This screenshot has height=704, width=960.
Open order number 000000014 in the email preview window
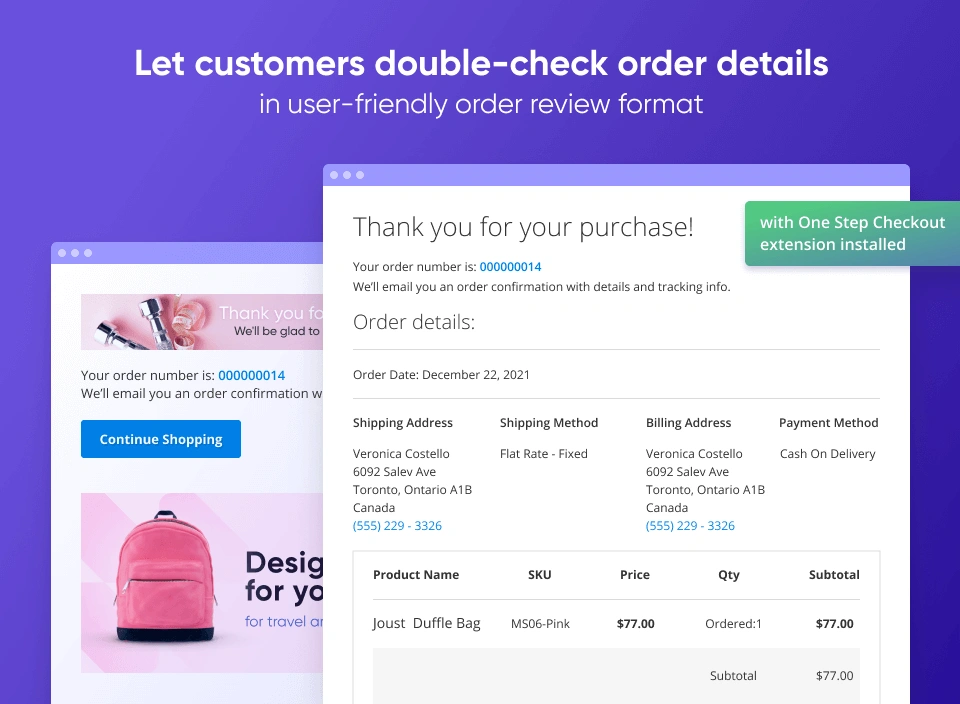pyautogui.click(x=251, y=375)
